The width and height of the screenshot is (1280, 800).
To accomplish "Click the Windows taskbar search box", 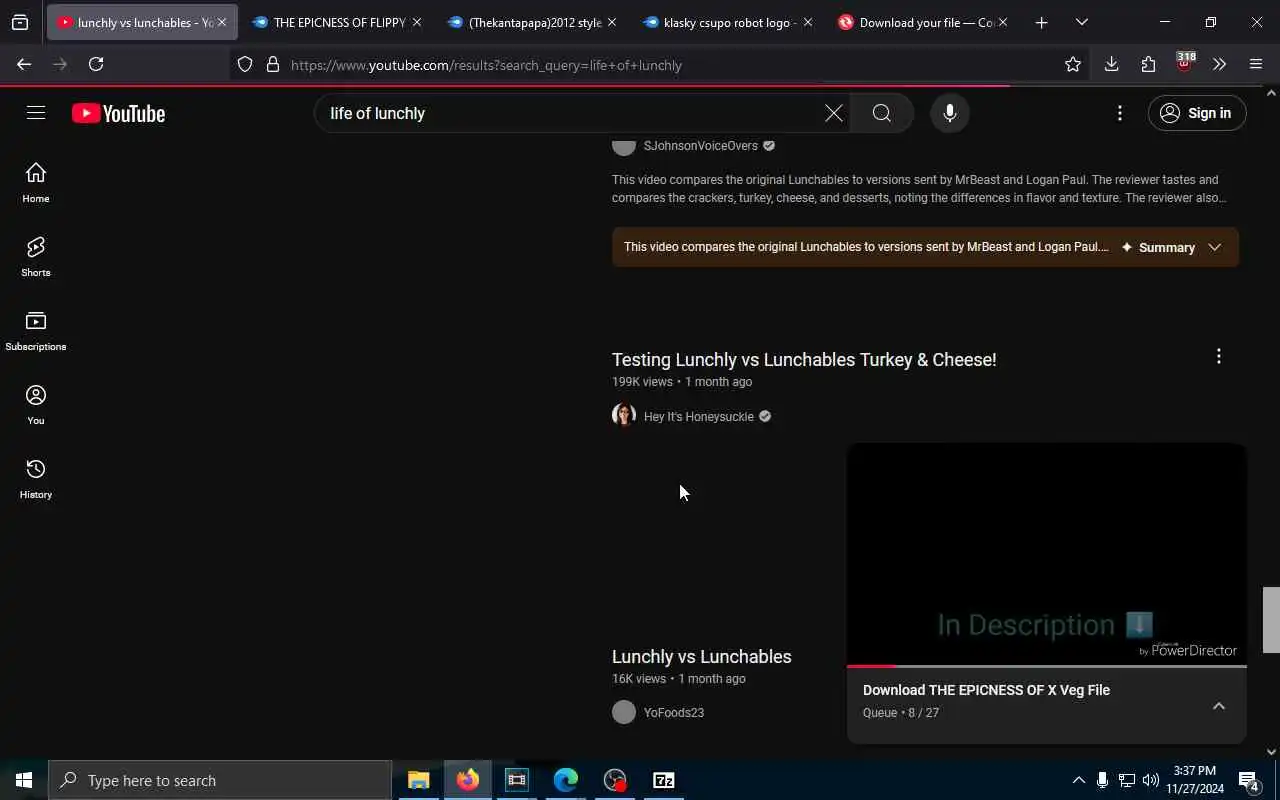I will [x=220, y=780].
